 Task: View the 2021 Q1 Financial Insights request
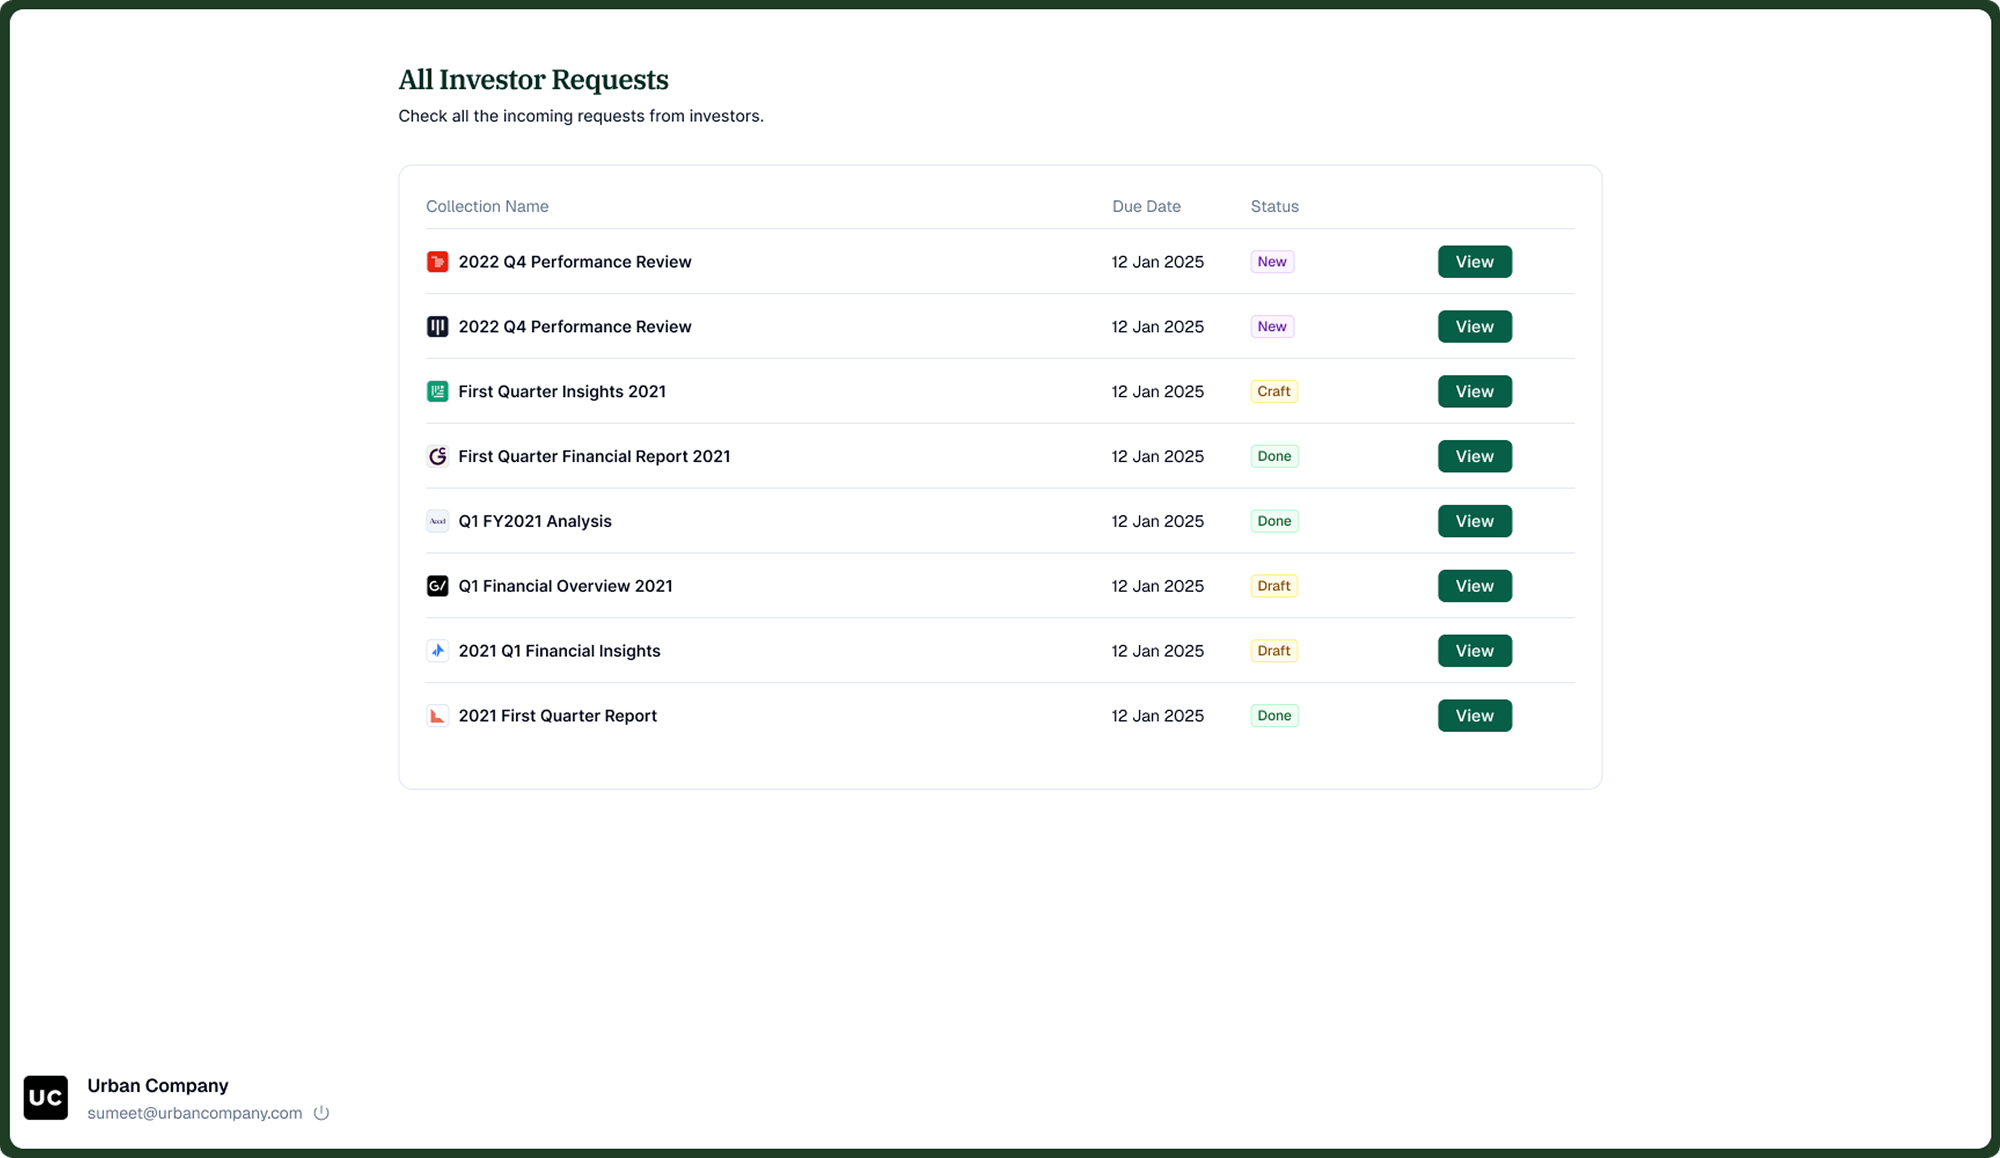(x=1475, y=651)
